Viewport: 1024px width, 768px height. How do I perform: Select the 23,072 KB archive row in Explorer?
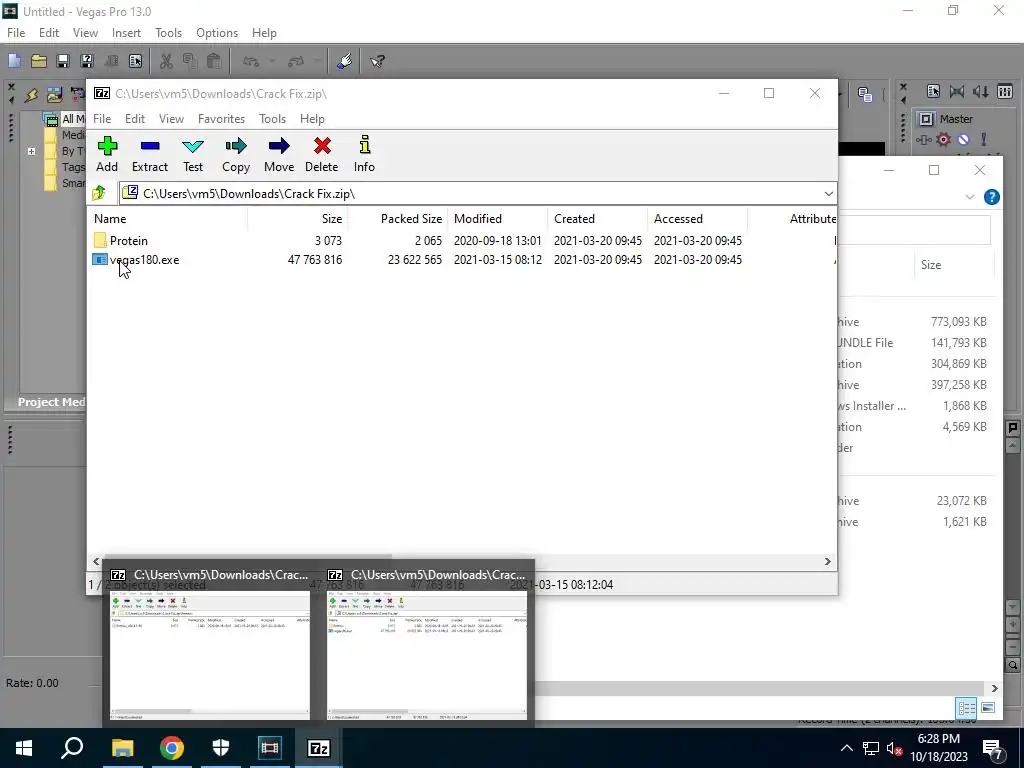coord(917,501)
